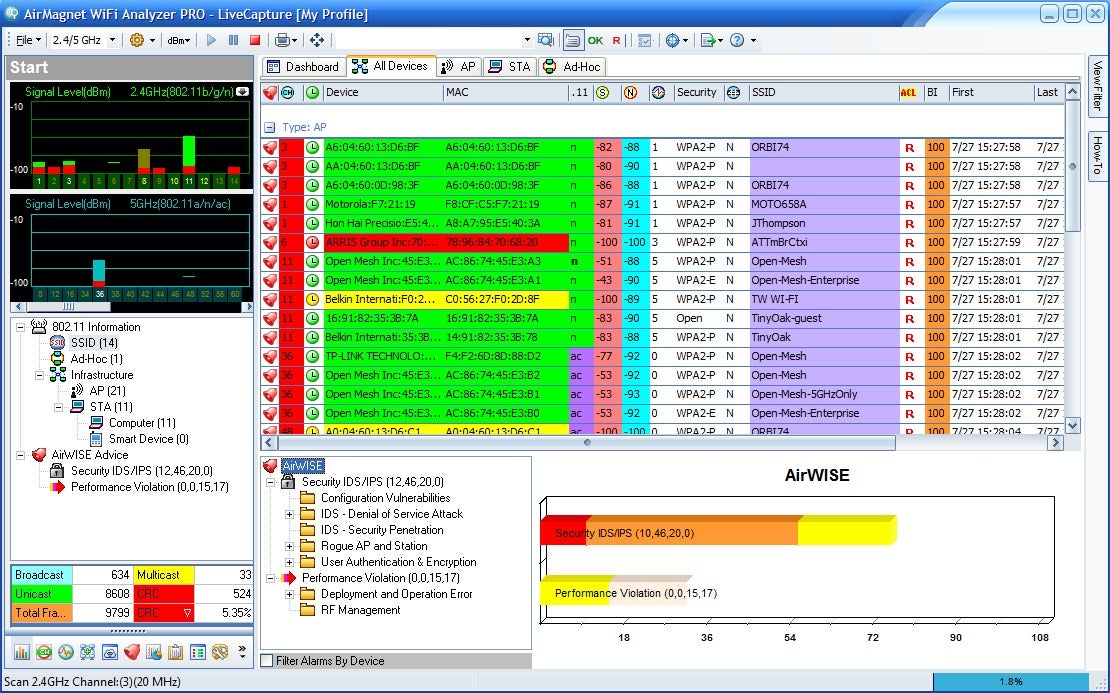This screenshot has height=693, width=1110.
Task: Click the checklist form toolbar icon
Action: [644, 40]
